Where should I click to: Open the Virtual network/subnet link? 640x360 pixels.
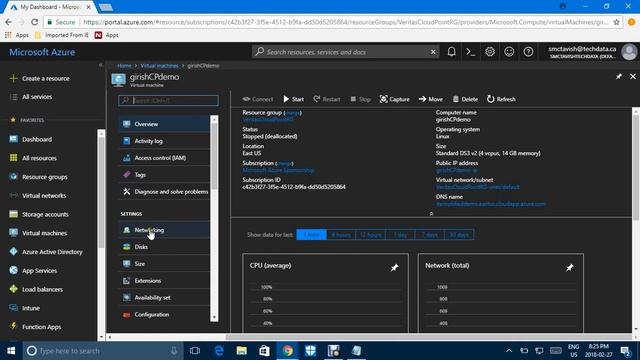click(478, 187)
